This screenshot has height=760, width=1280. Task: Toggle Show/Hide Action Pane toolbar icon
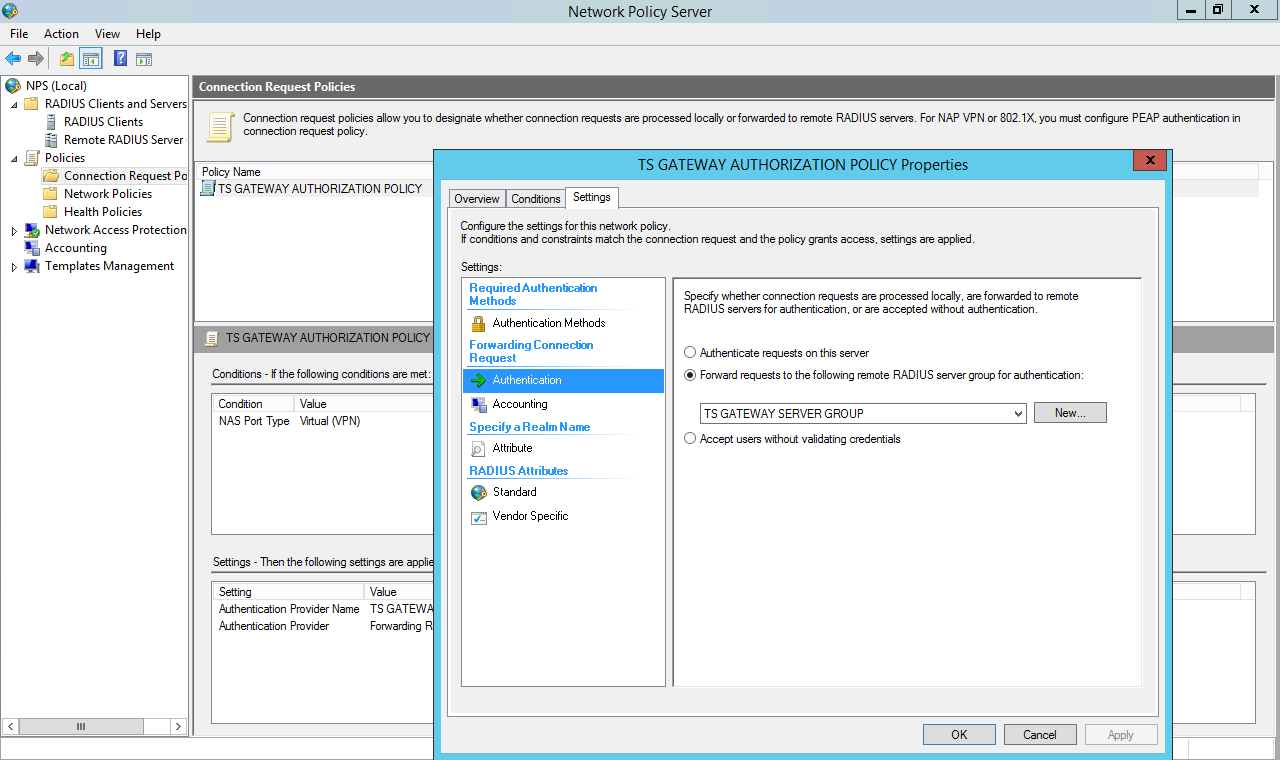click(x=144, y=59)
